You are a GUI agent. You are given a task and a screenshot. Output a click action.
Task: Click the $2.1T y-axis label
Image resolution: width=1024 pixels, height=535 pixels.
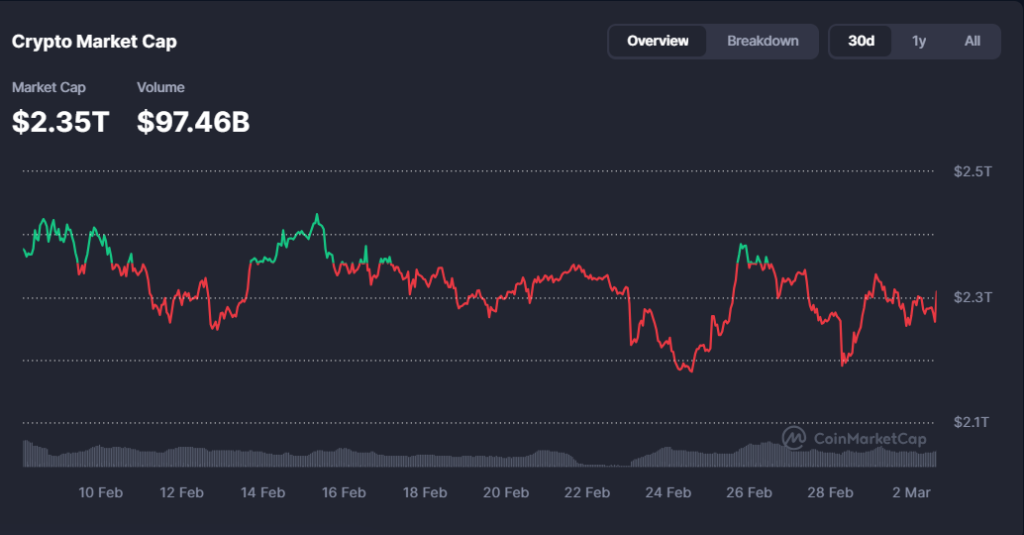(x=972, y=422)
